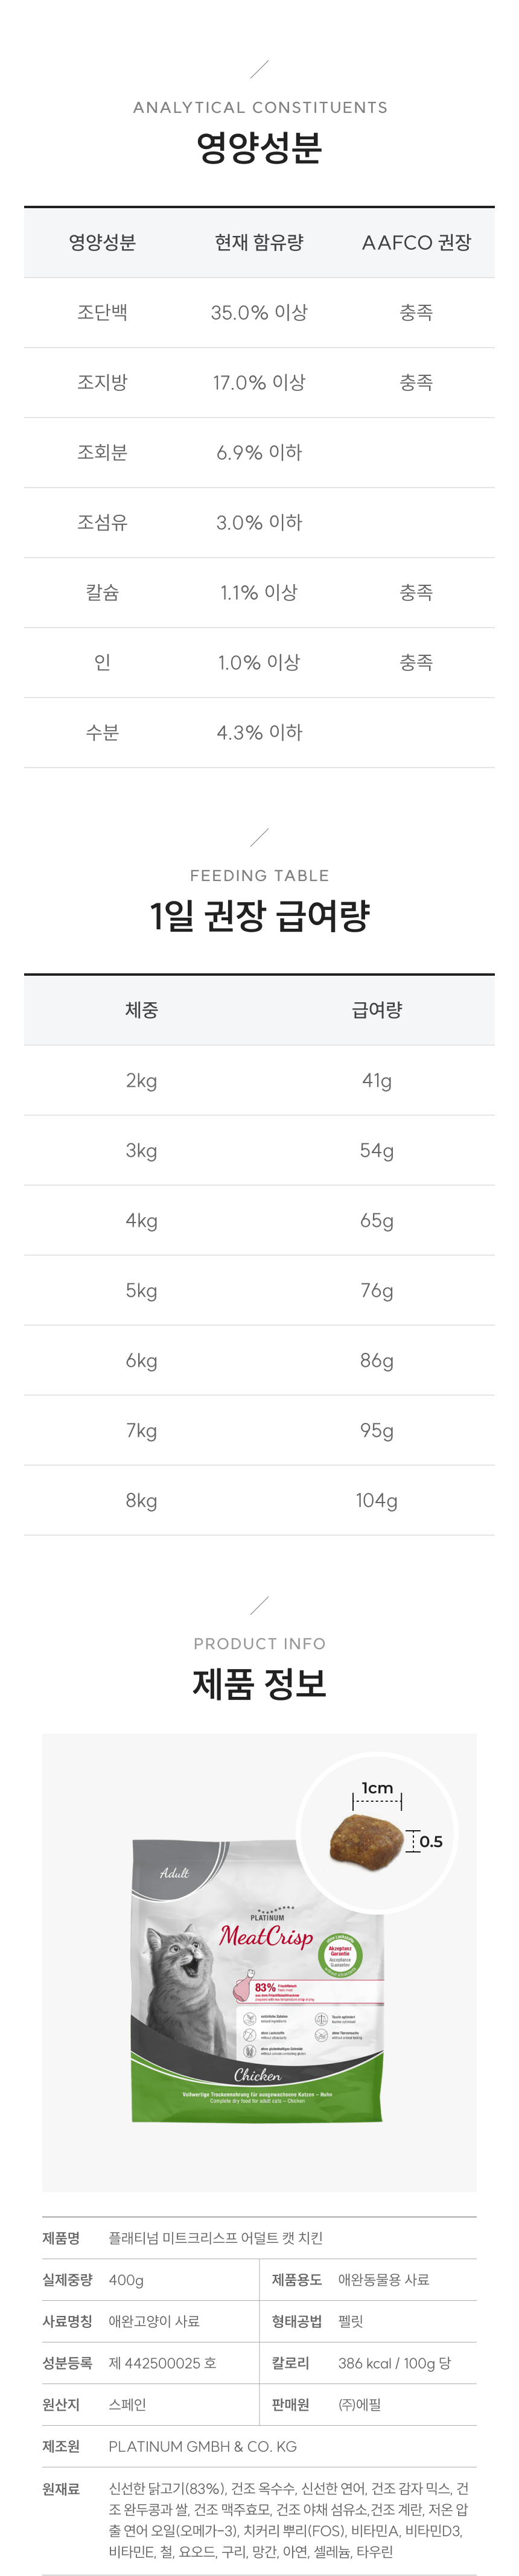Click the PLATINUM GMBH & CO. KG manufacturer text
This screenshot has width=519, height=2576.
pyautogui.click(x=202, y=2446)
